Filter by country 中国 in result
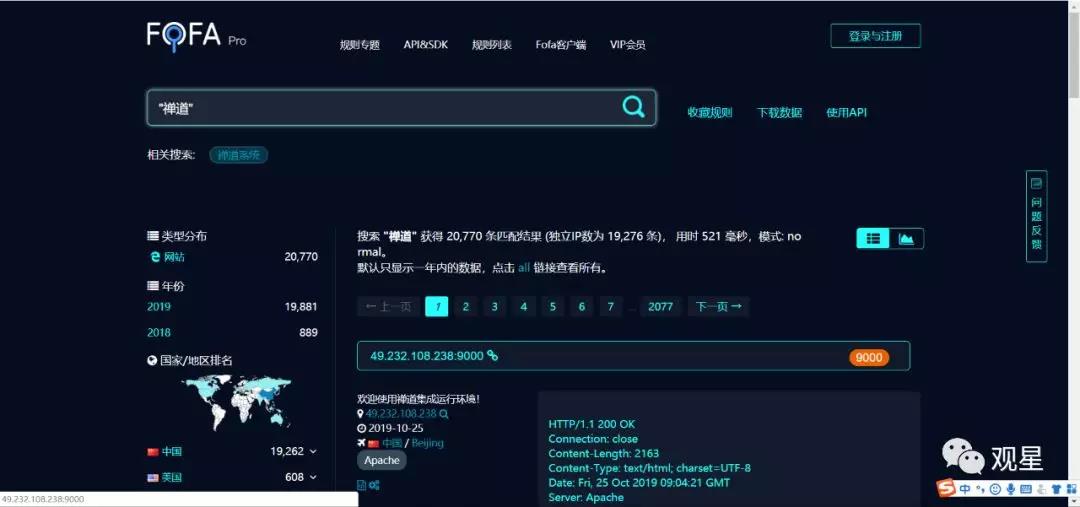Screen dimensions: 1080x507 coord(392,443)
